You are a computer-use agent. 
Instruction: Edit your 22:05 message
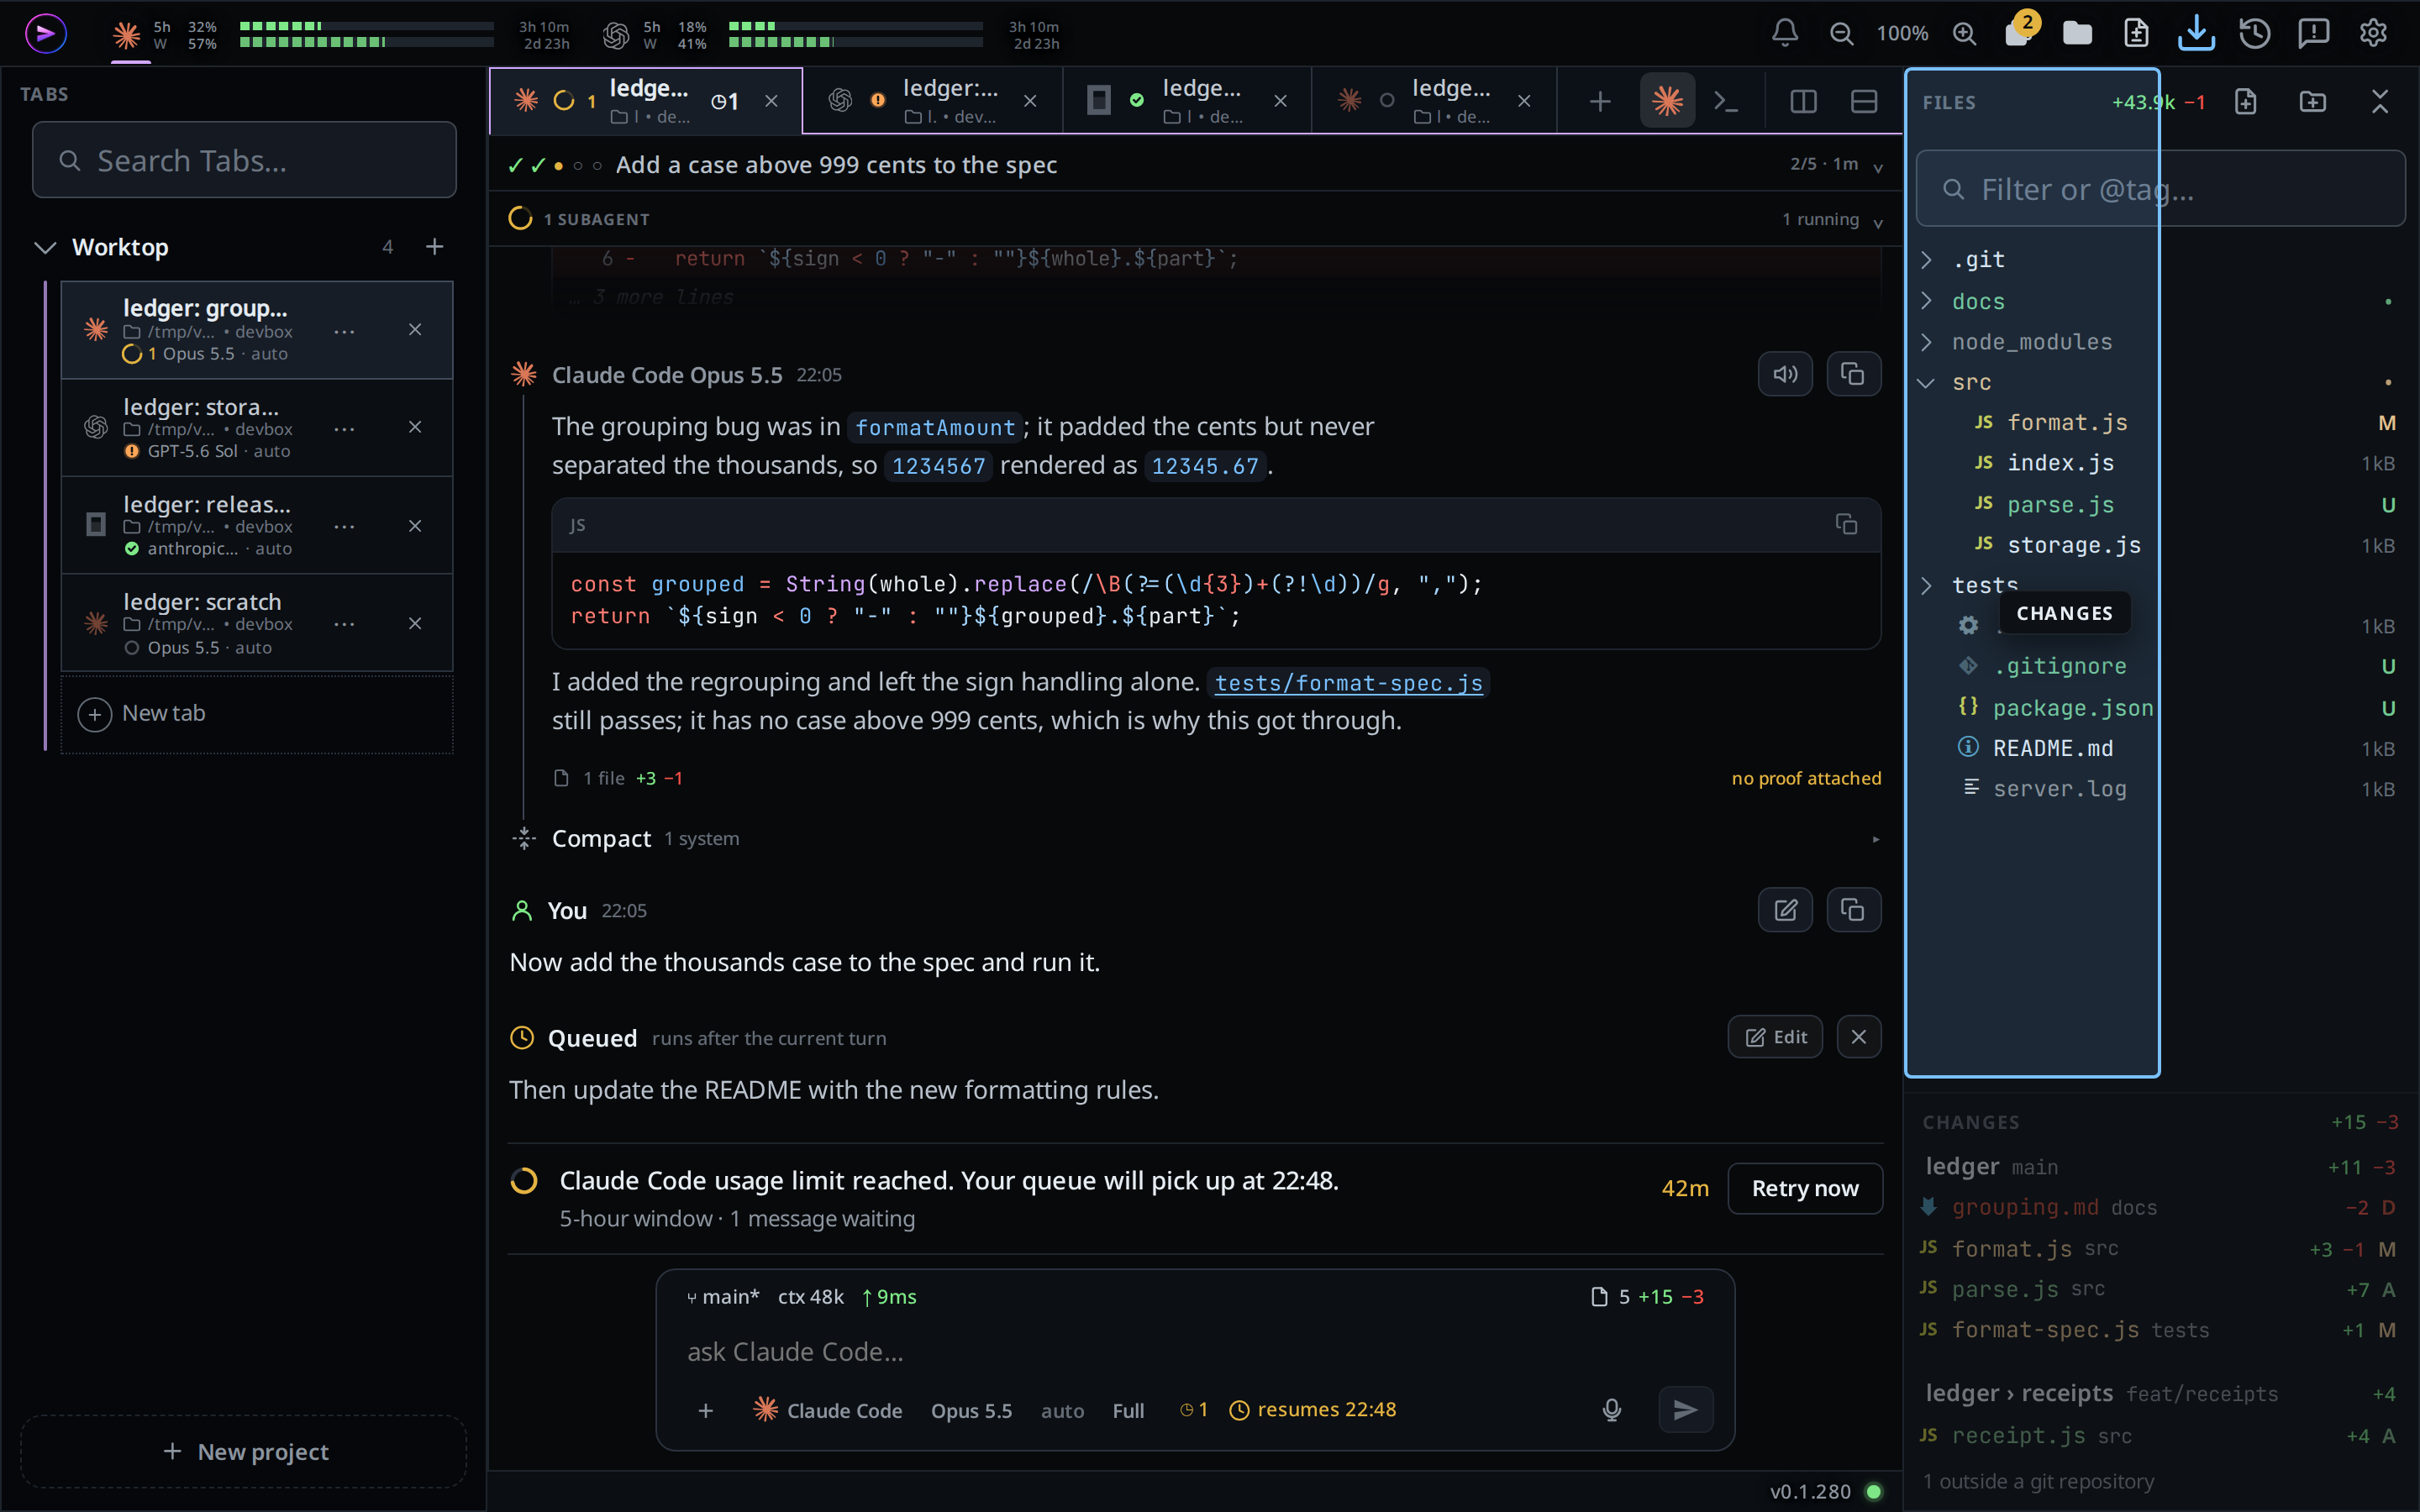click(x=1785, y=910)
